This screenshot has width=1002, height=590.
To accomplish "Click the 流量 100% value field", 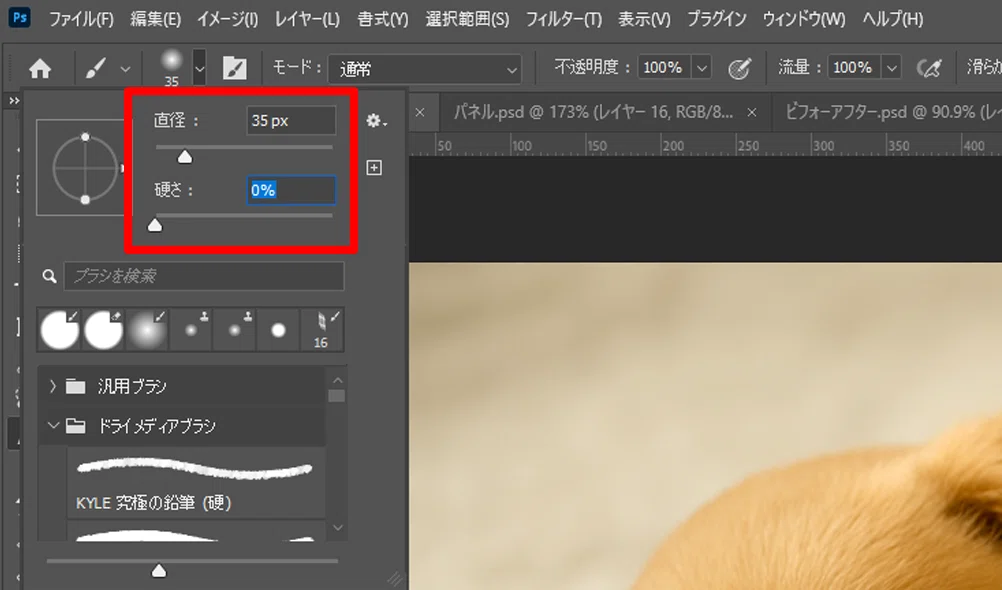I will pos(854,67).
